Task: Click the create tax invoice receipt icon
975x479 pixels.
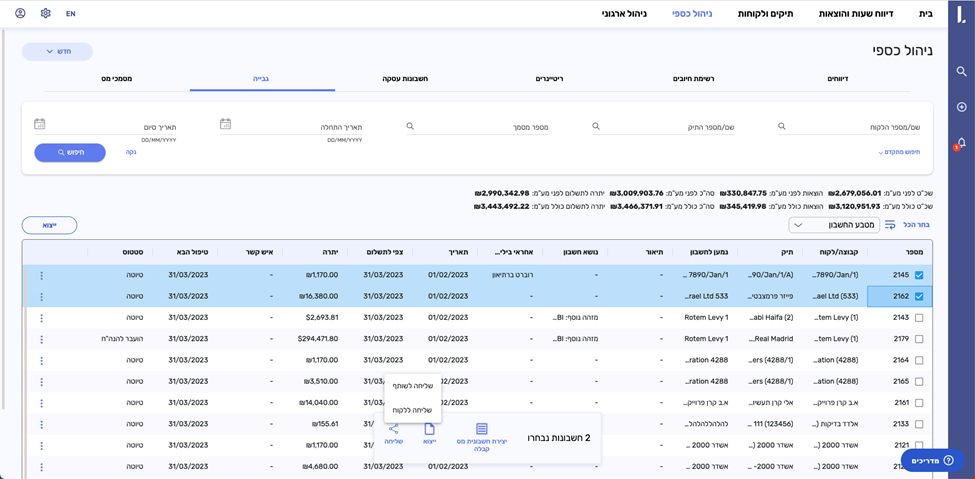Action: click(x=482, y=429)
